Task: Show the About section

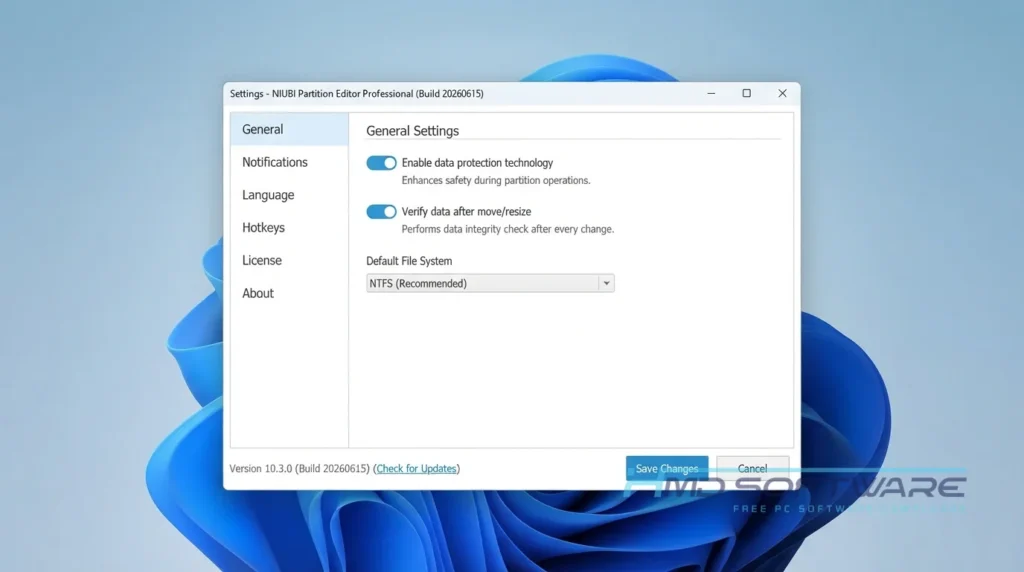Action: 289,293
